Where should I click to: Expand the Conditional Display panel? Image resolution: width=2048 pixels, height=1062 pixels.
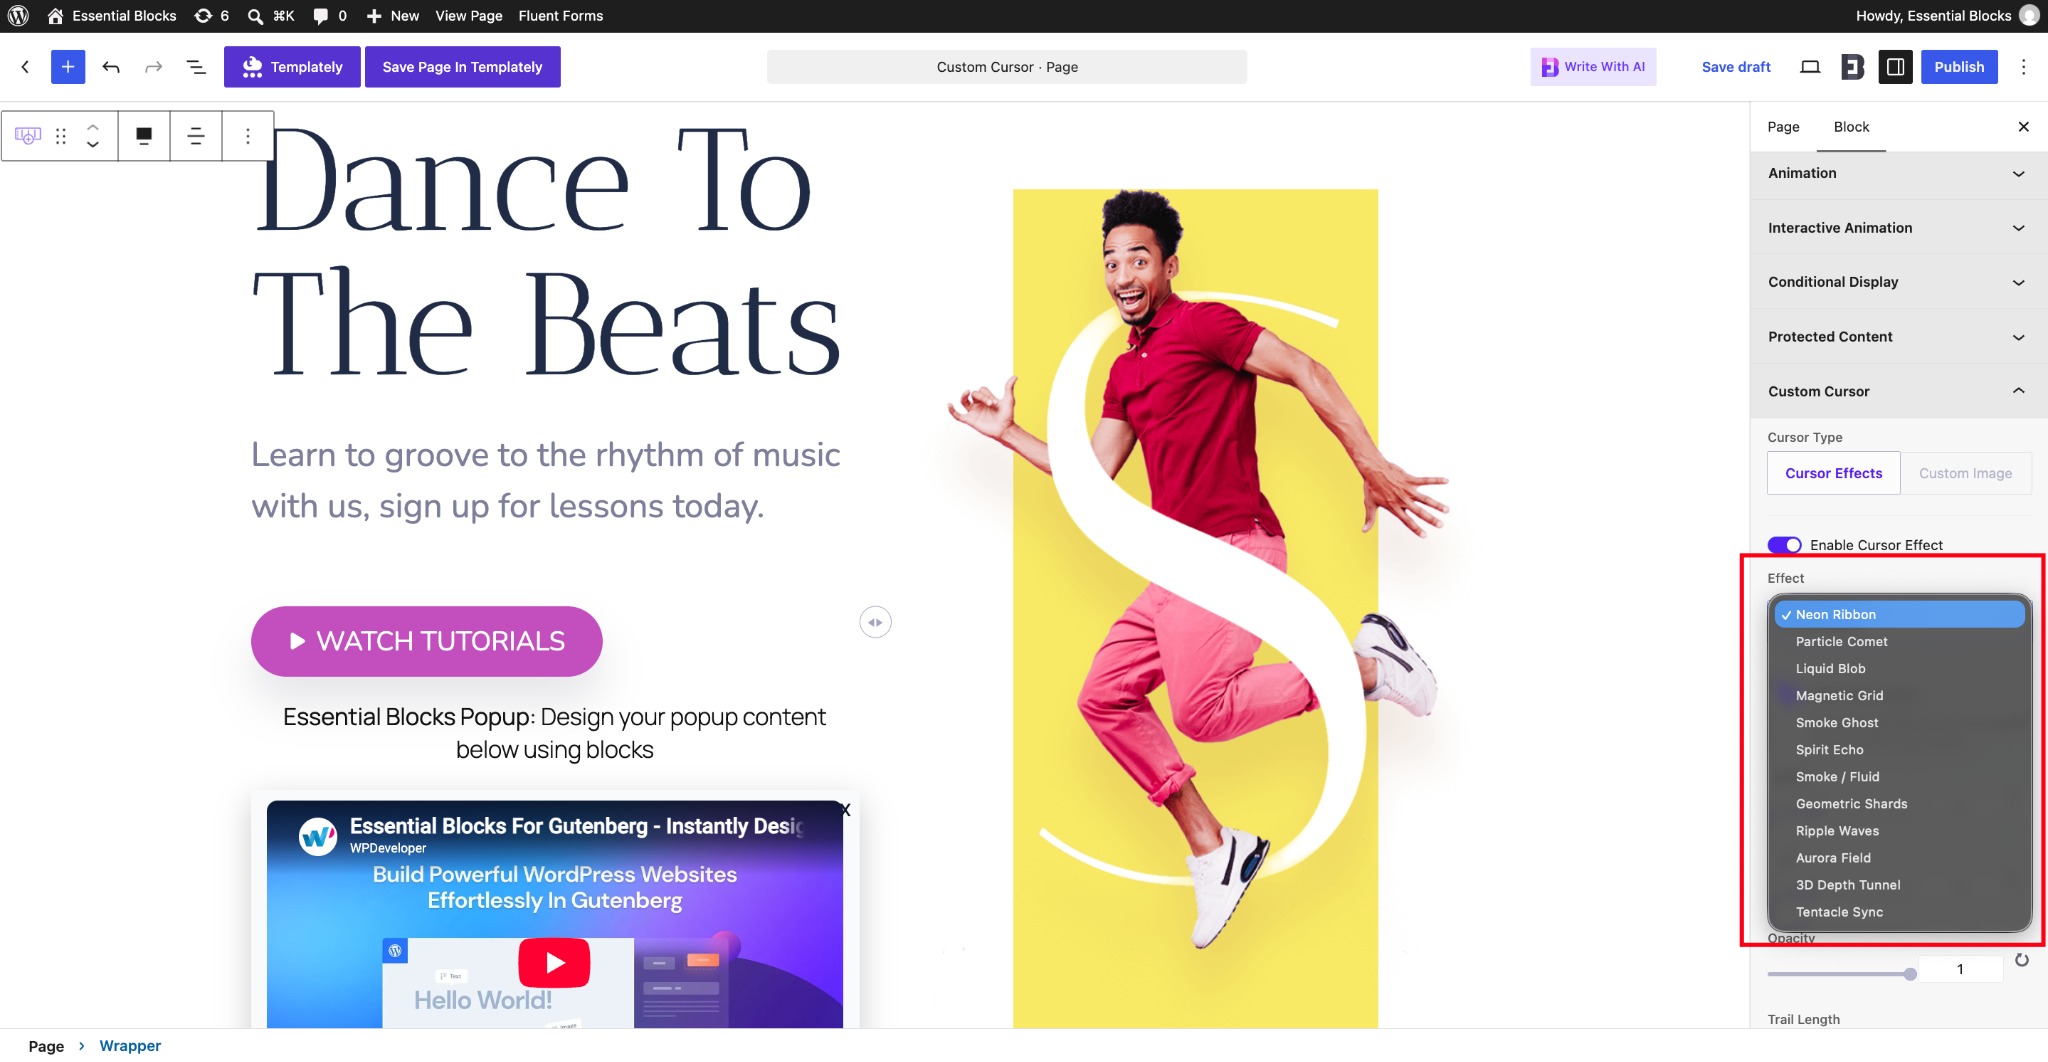click(1898, 282)
